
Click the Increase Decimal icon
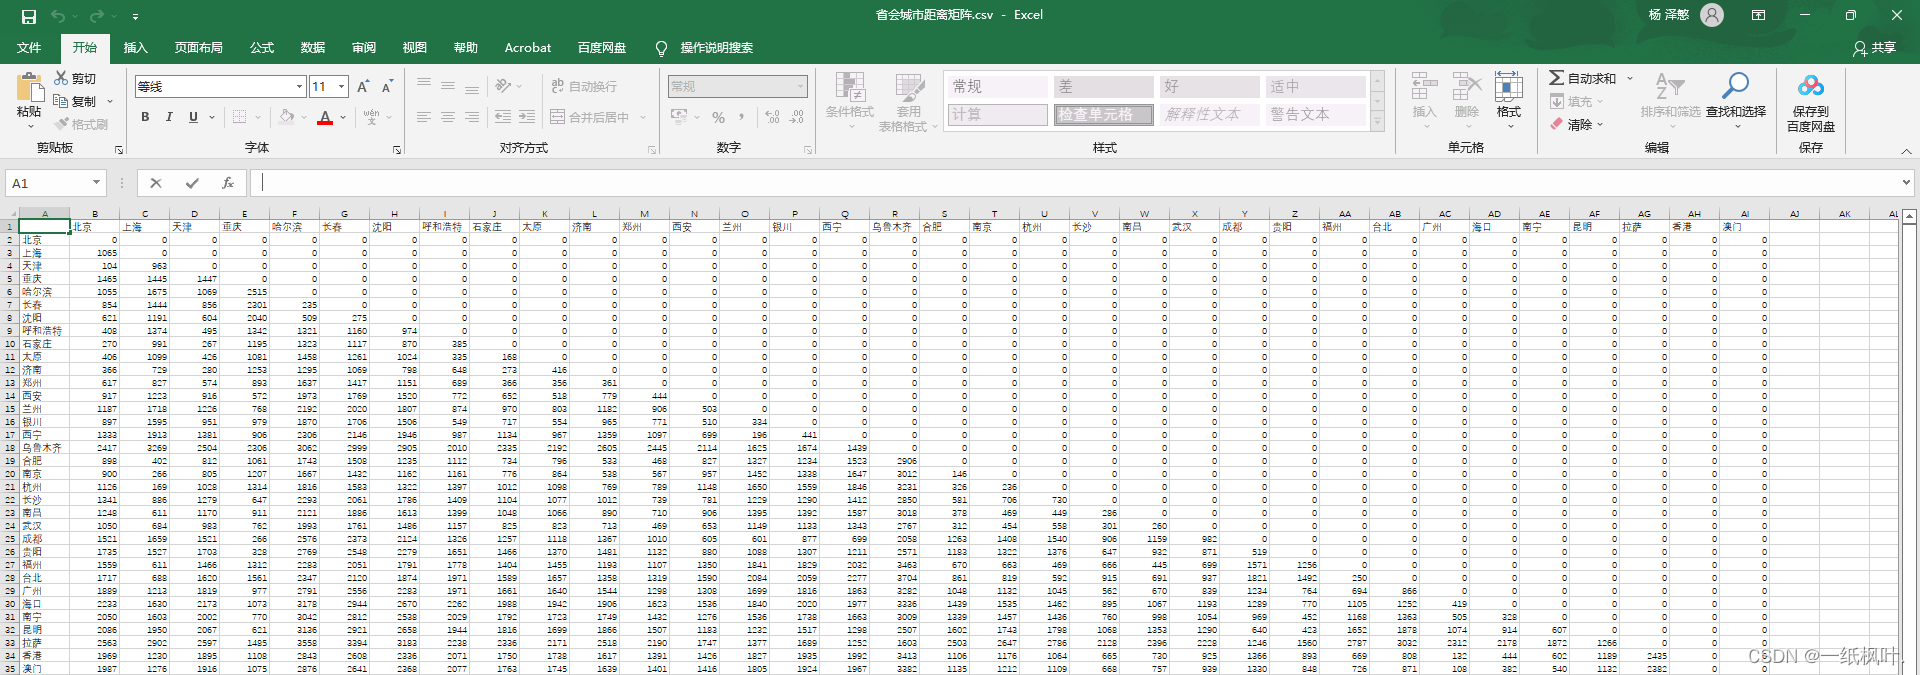point(772,117)
